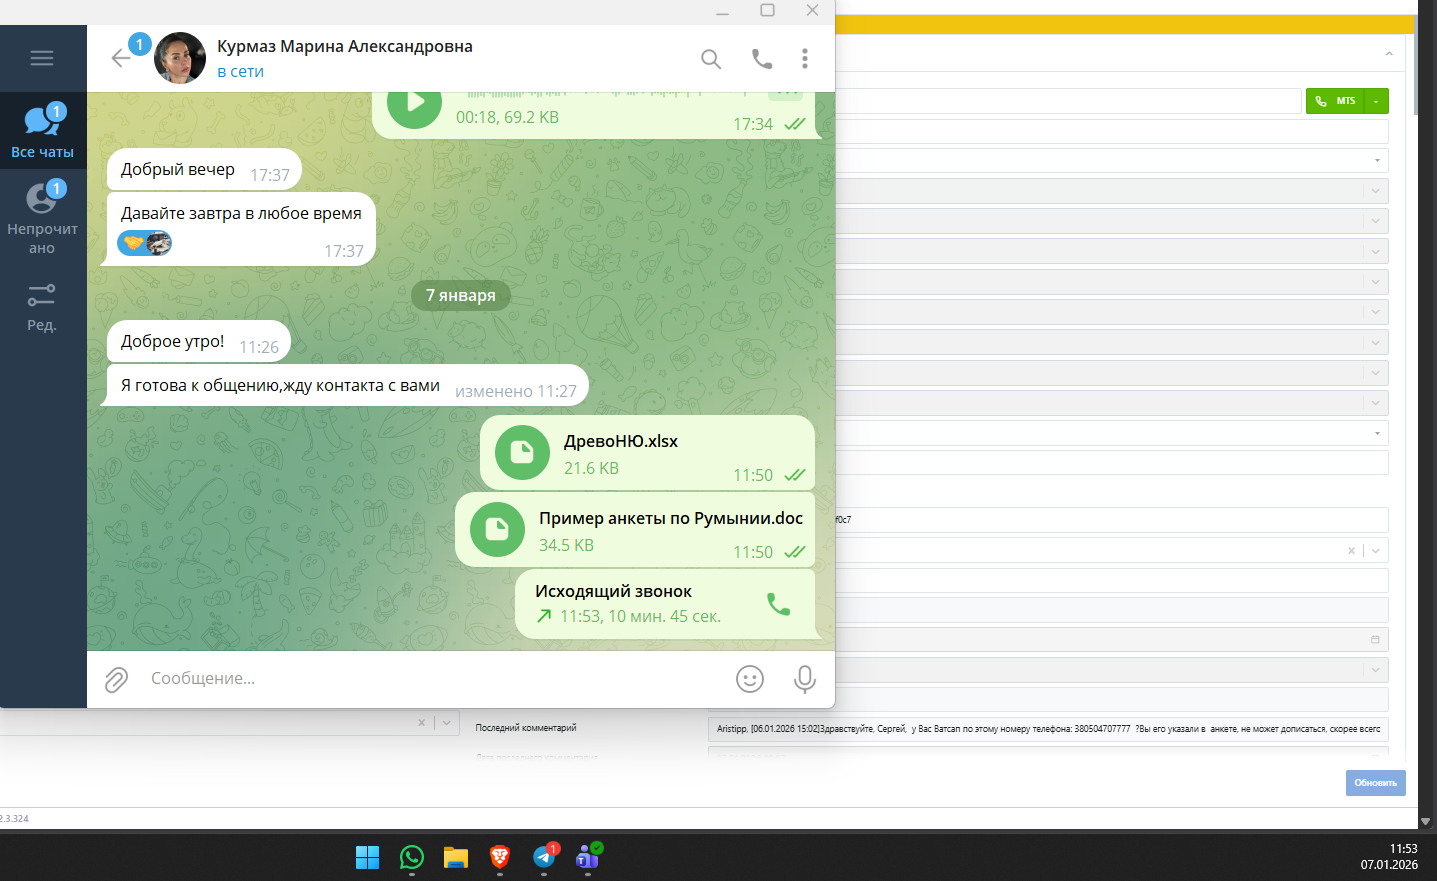
Task: Record a voice message with the microphone
Action: pos(805,679)
